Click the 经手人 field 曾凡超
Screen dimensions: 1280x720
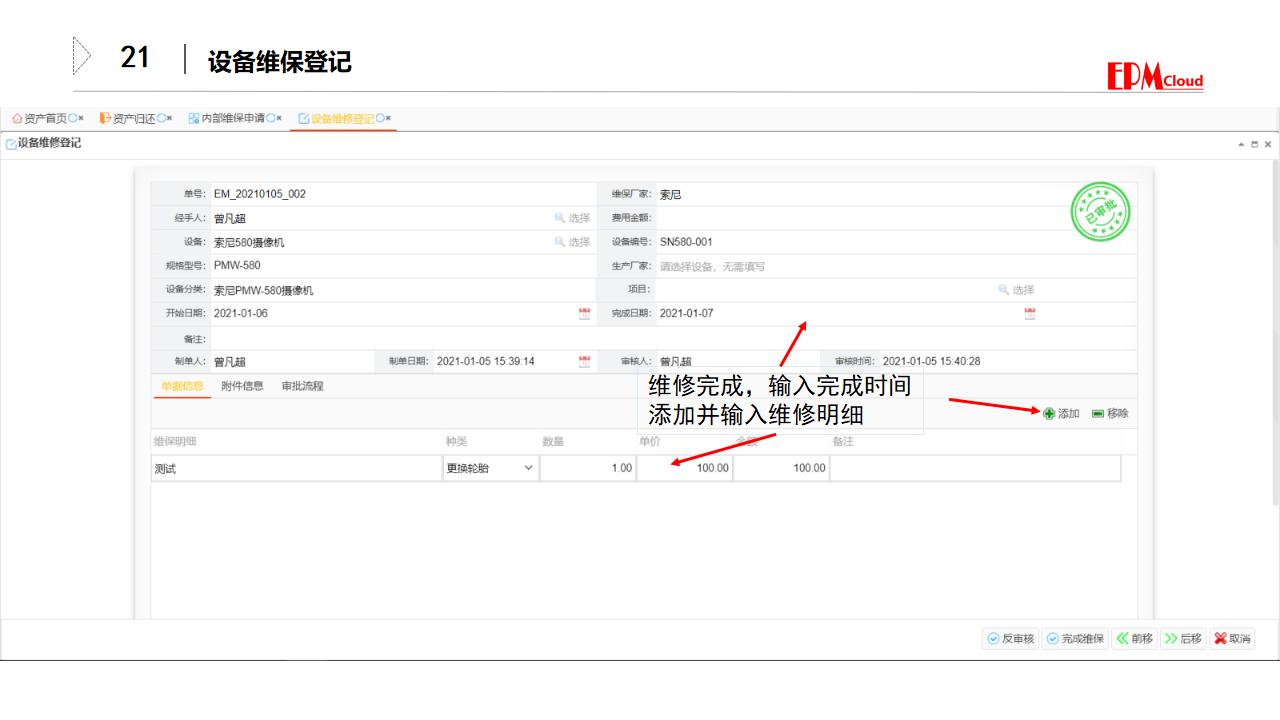click(380, 218)
